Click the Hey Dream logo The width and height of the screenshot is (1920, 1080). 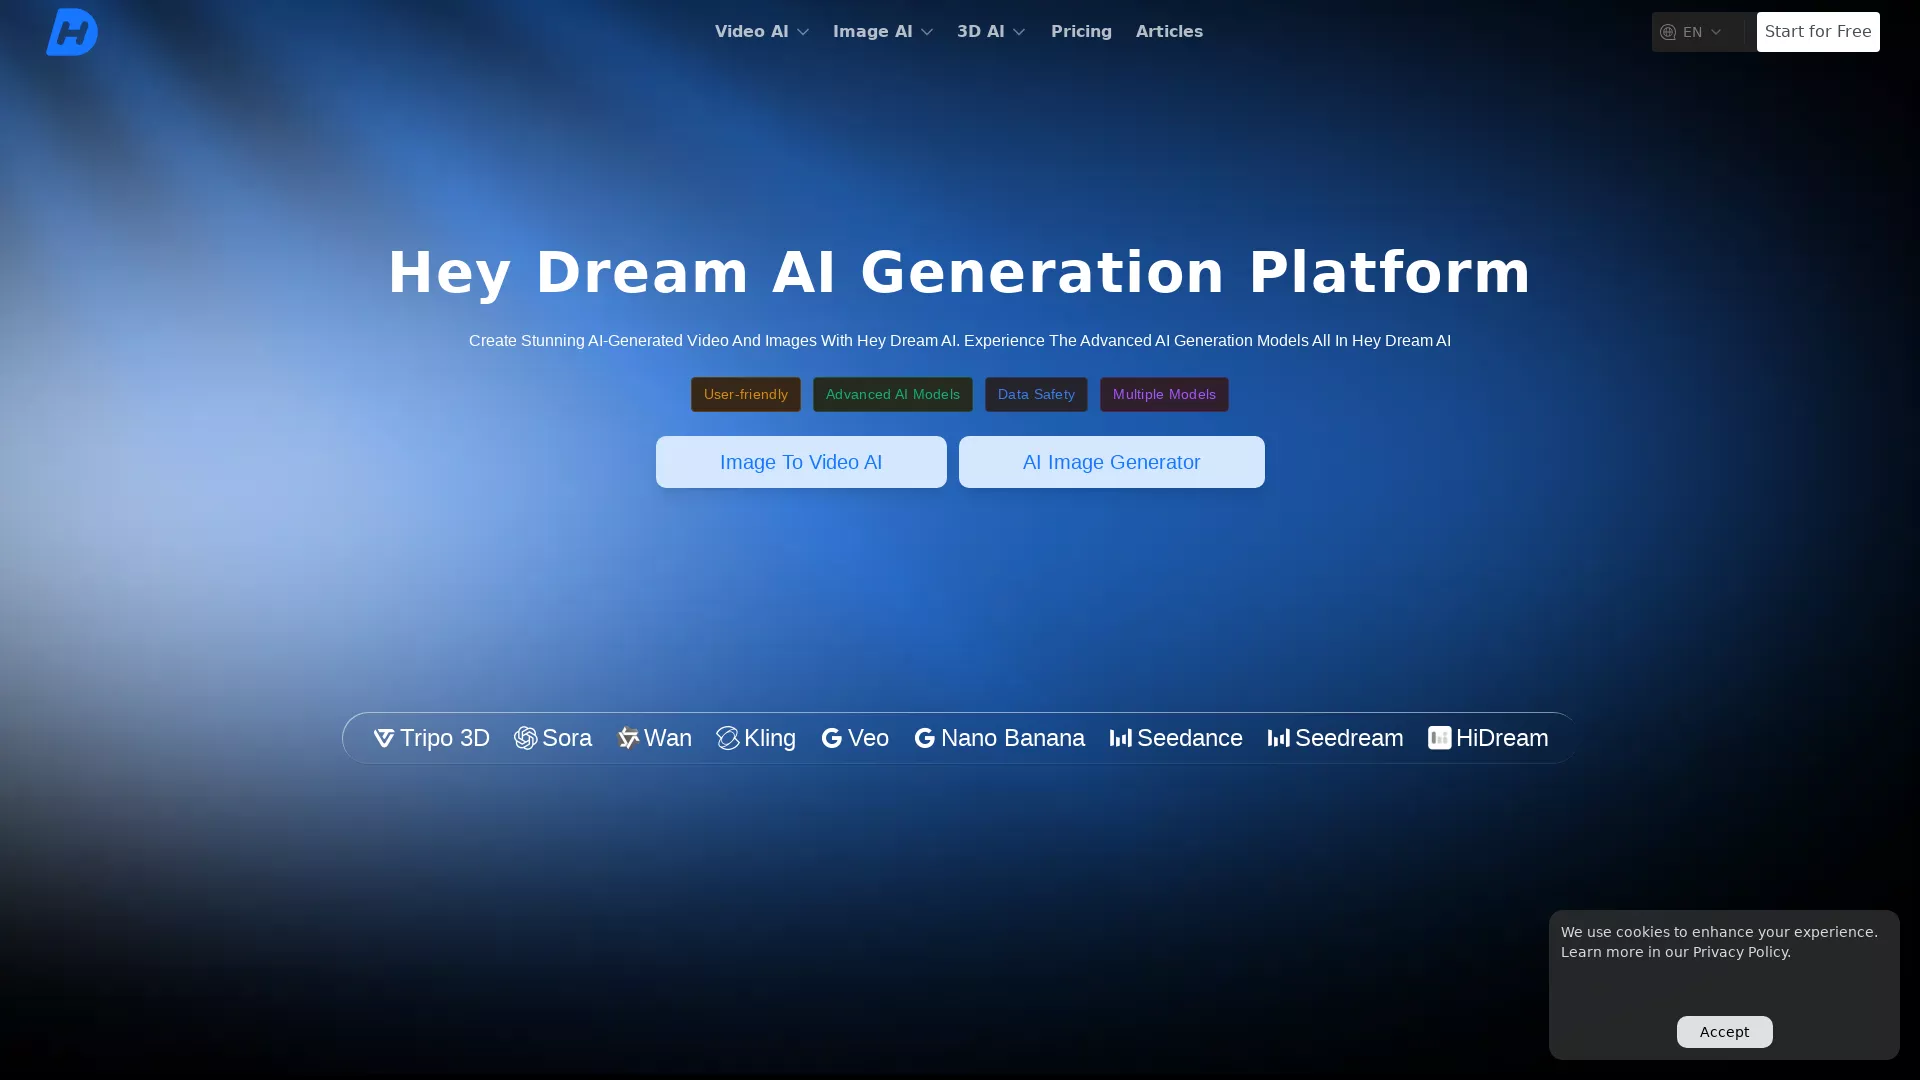[71, 31]
